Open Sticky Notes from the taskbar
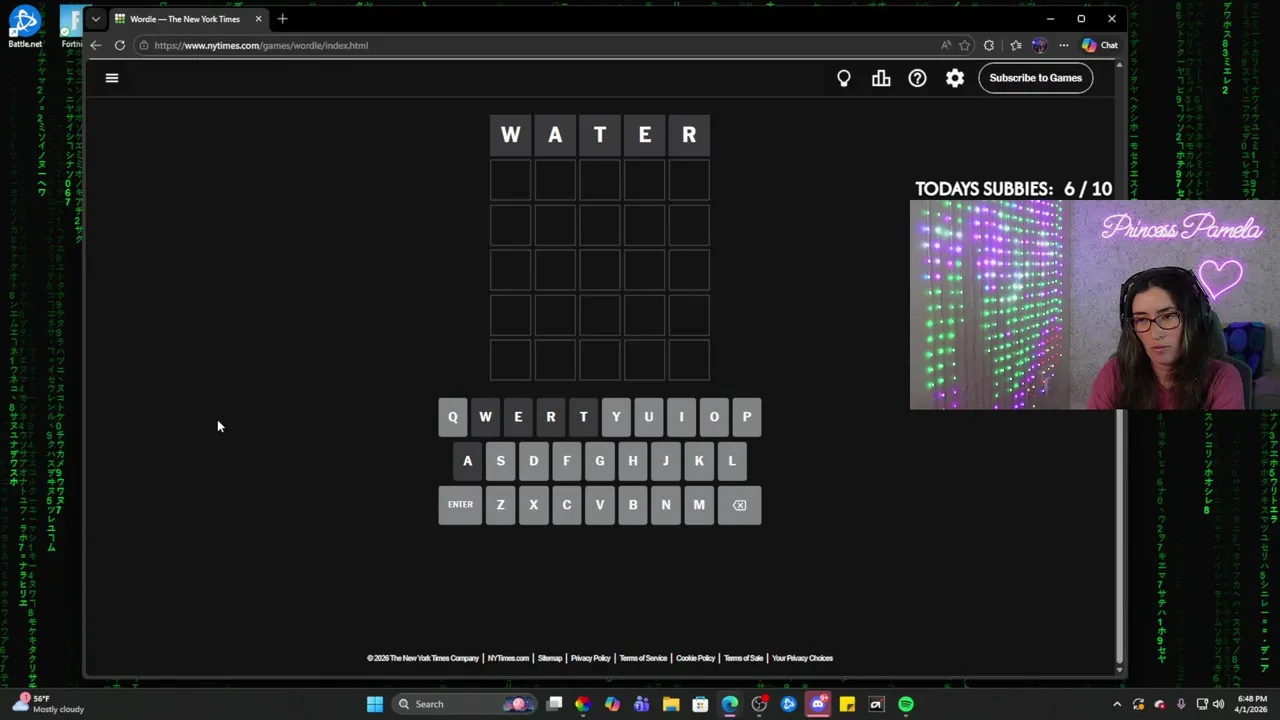This screenshot has height=720, width=1280. tap(847, 704)
